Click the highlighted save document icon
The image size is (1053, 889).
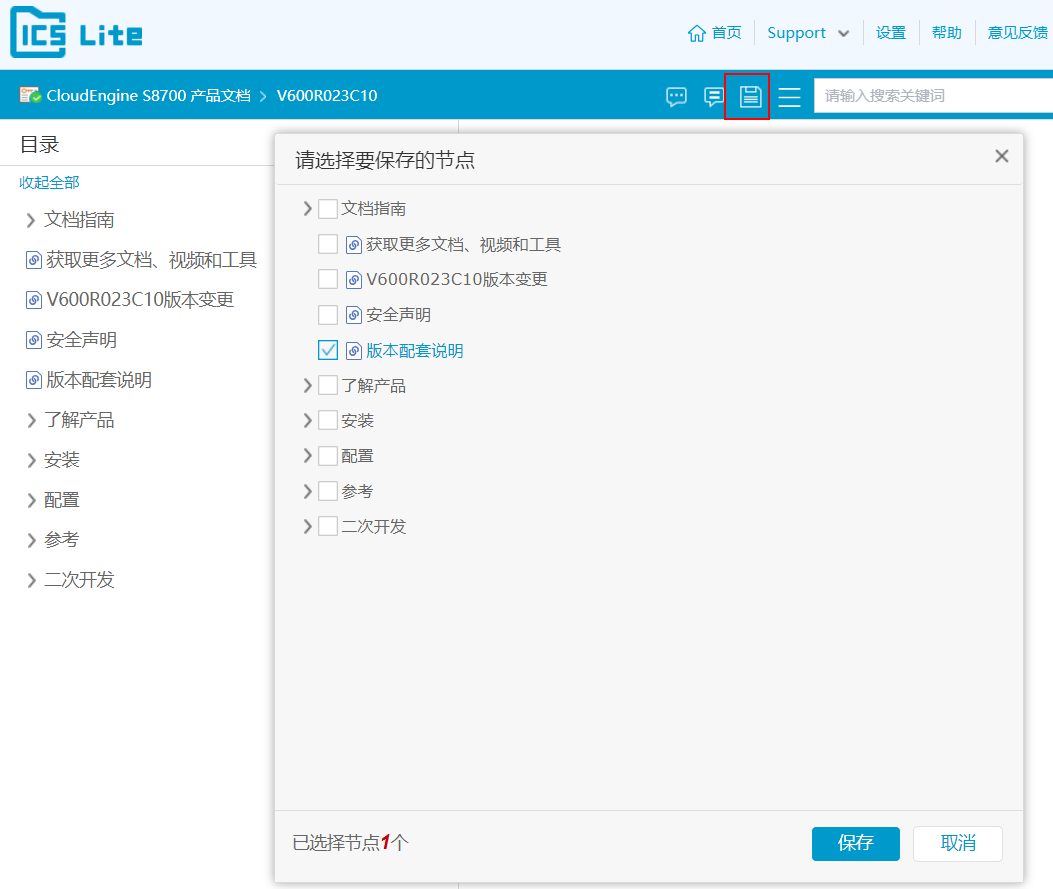[x=747, y=96]
